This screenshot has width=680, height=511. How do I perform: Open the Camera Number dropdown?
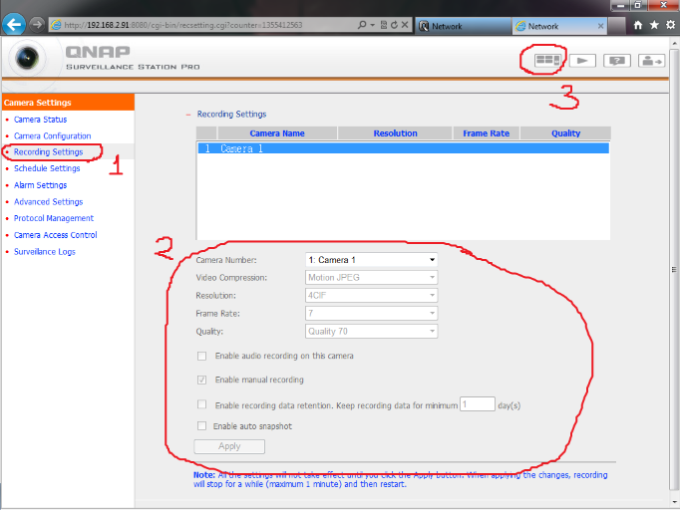click(371, 260)
